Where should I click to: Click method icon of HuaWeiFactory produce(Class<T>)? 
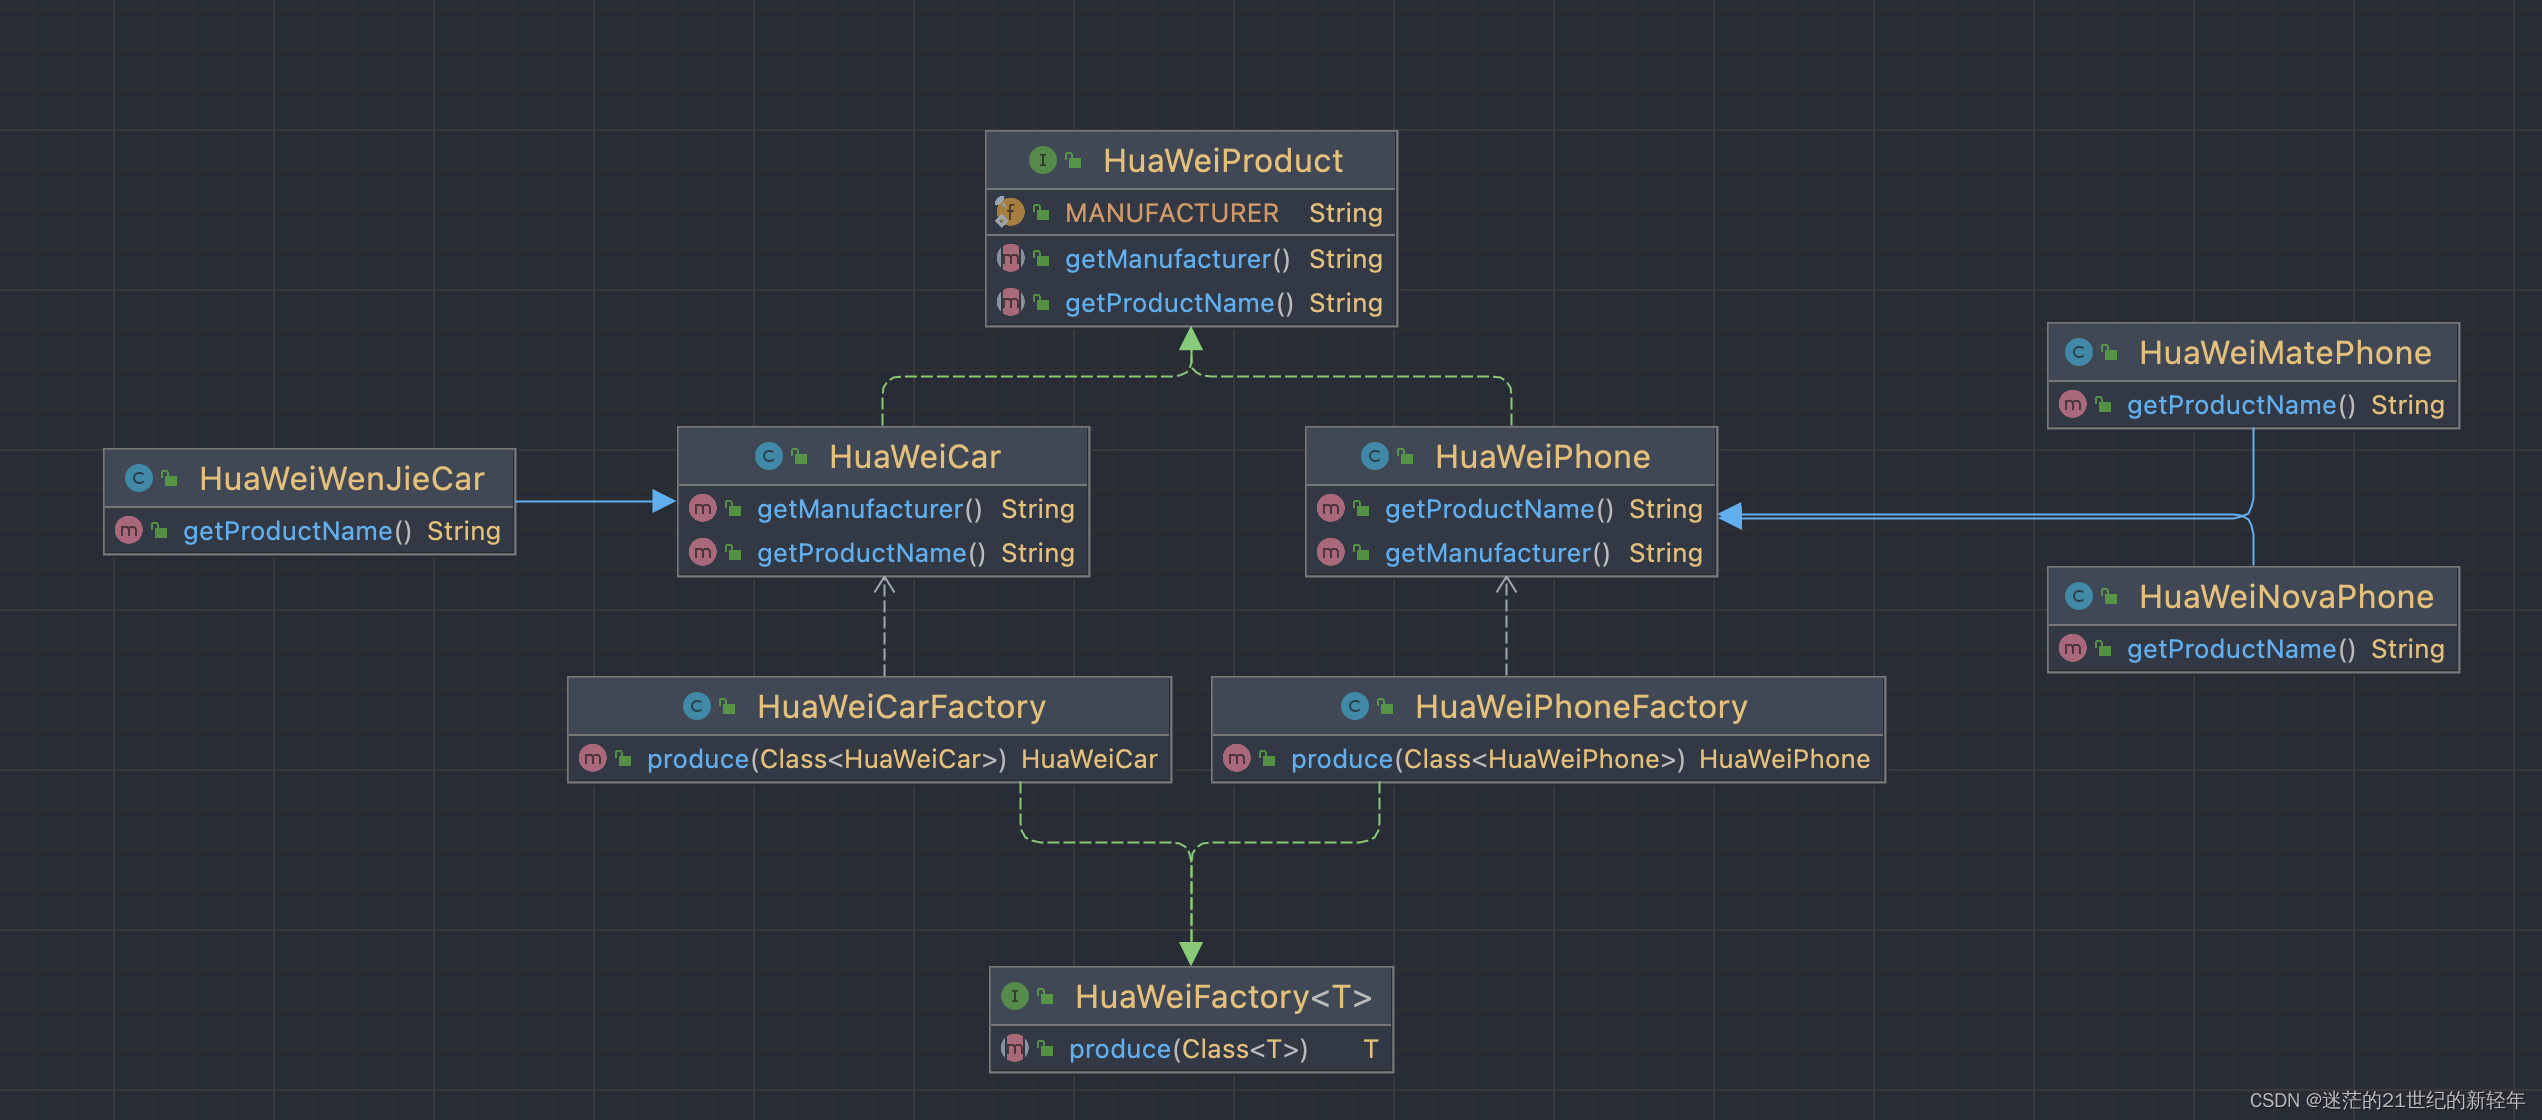[1015, 1048]
